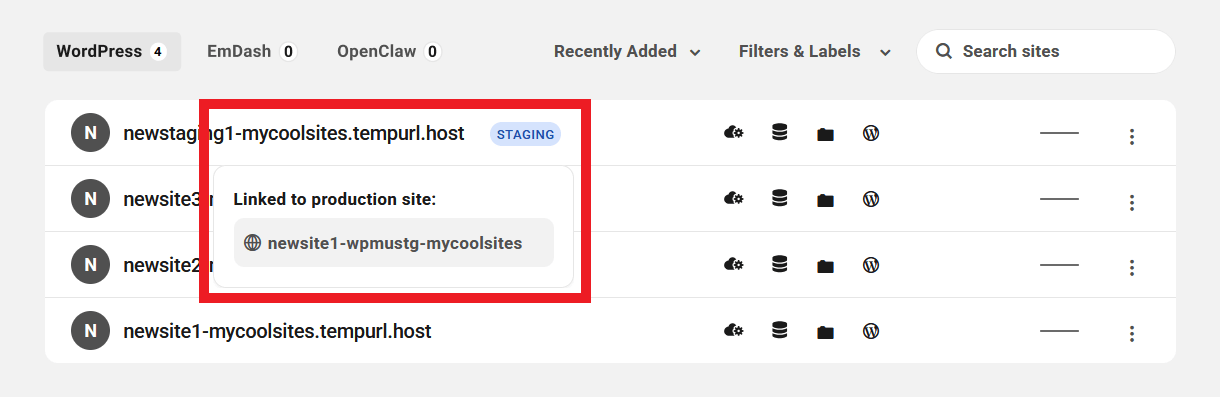Switch to the EmDash tab

[252, 51]
